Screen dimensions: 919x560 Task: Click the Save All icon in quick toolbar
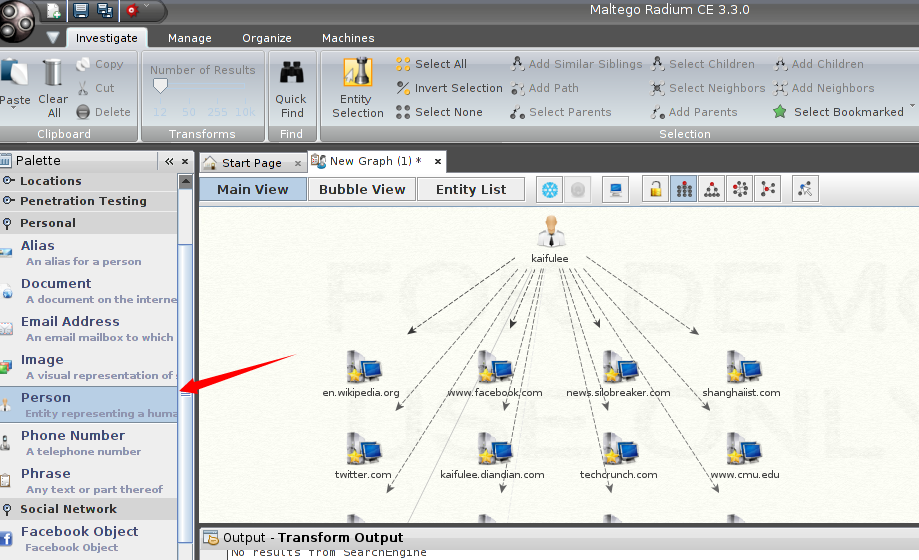point(105,10)
